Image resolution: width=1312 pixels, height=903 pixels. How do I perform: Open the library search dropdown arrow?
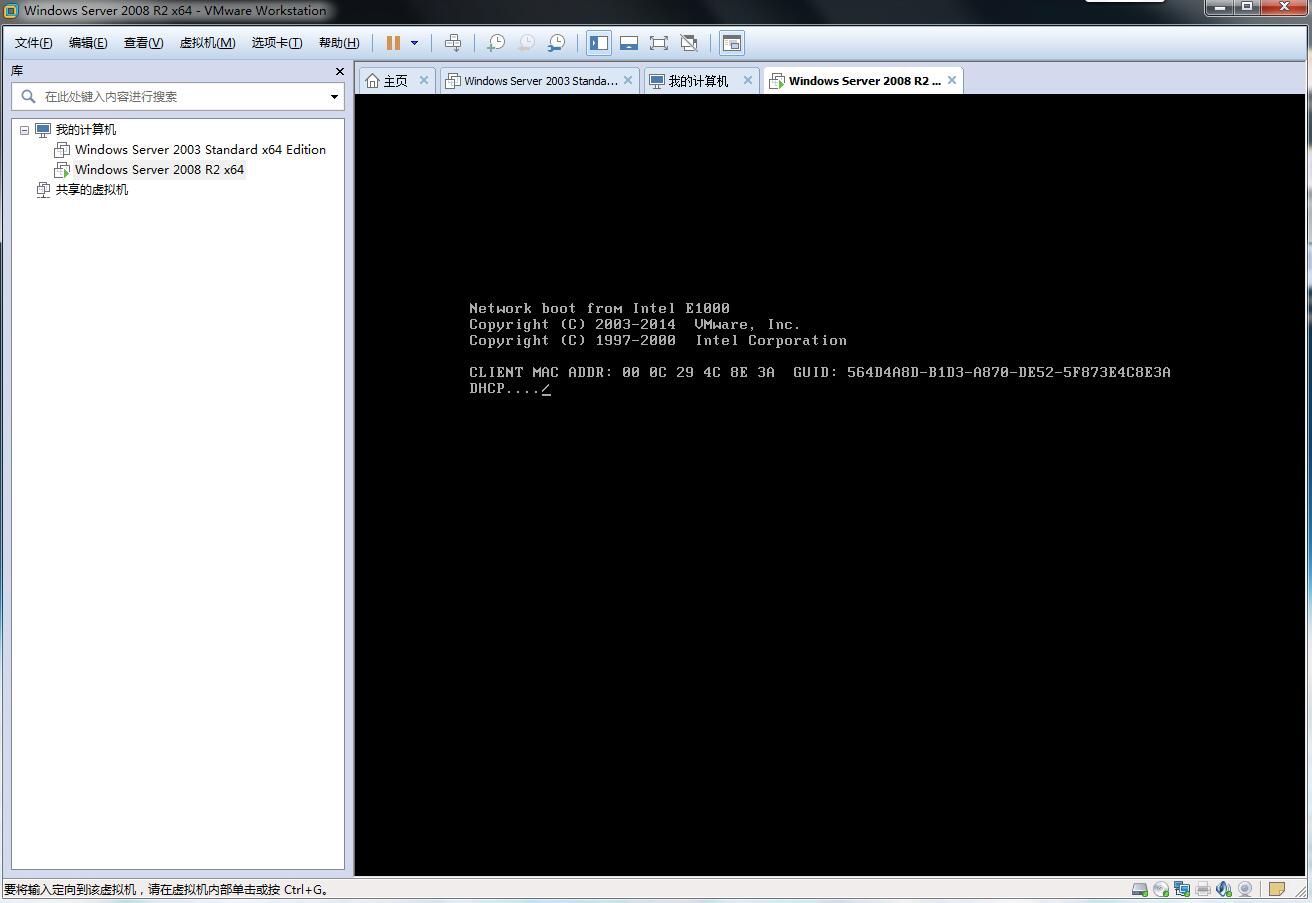tap(334, 97)
